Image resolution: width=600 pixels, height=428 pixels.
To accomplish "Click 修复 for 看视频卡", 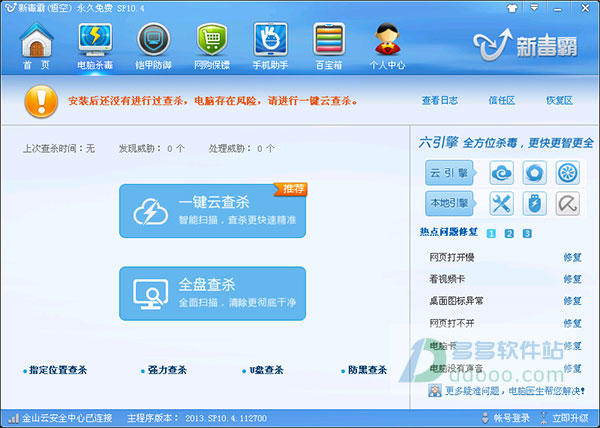I will (572, 279).
